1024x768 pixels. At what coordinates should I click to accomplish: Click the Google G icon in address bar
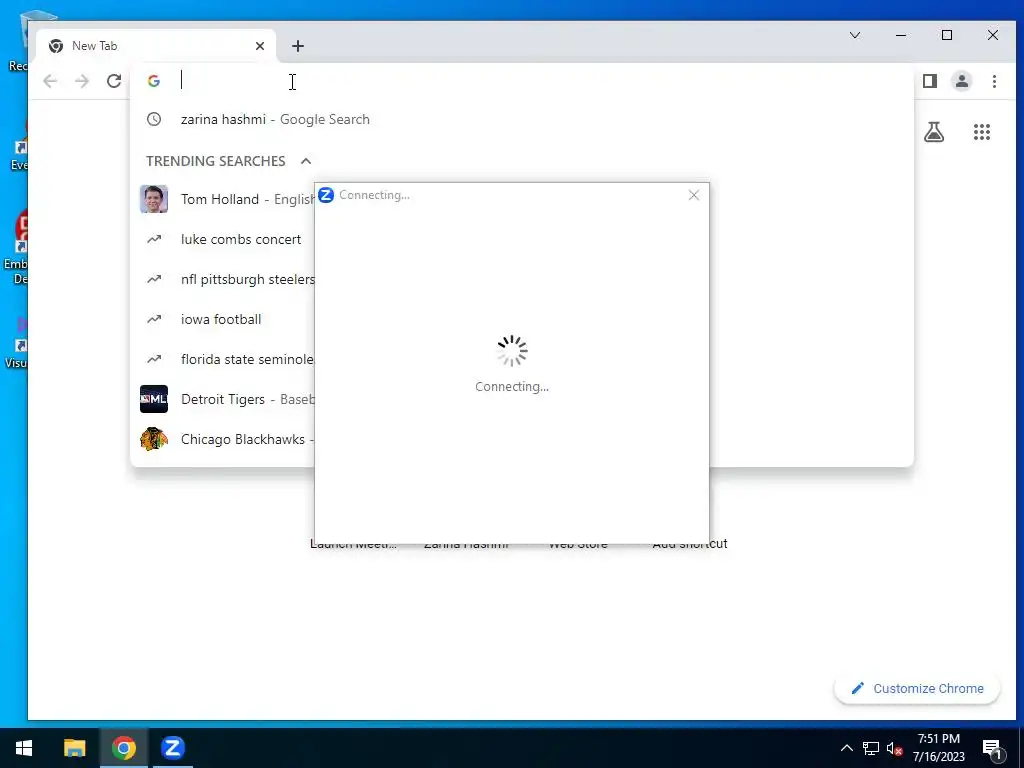(154, 81)
